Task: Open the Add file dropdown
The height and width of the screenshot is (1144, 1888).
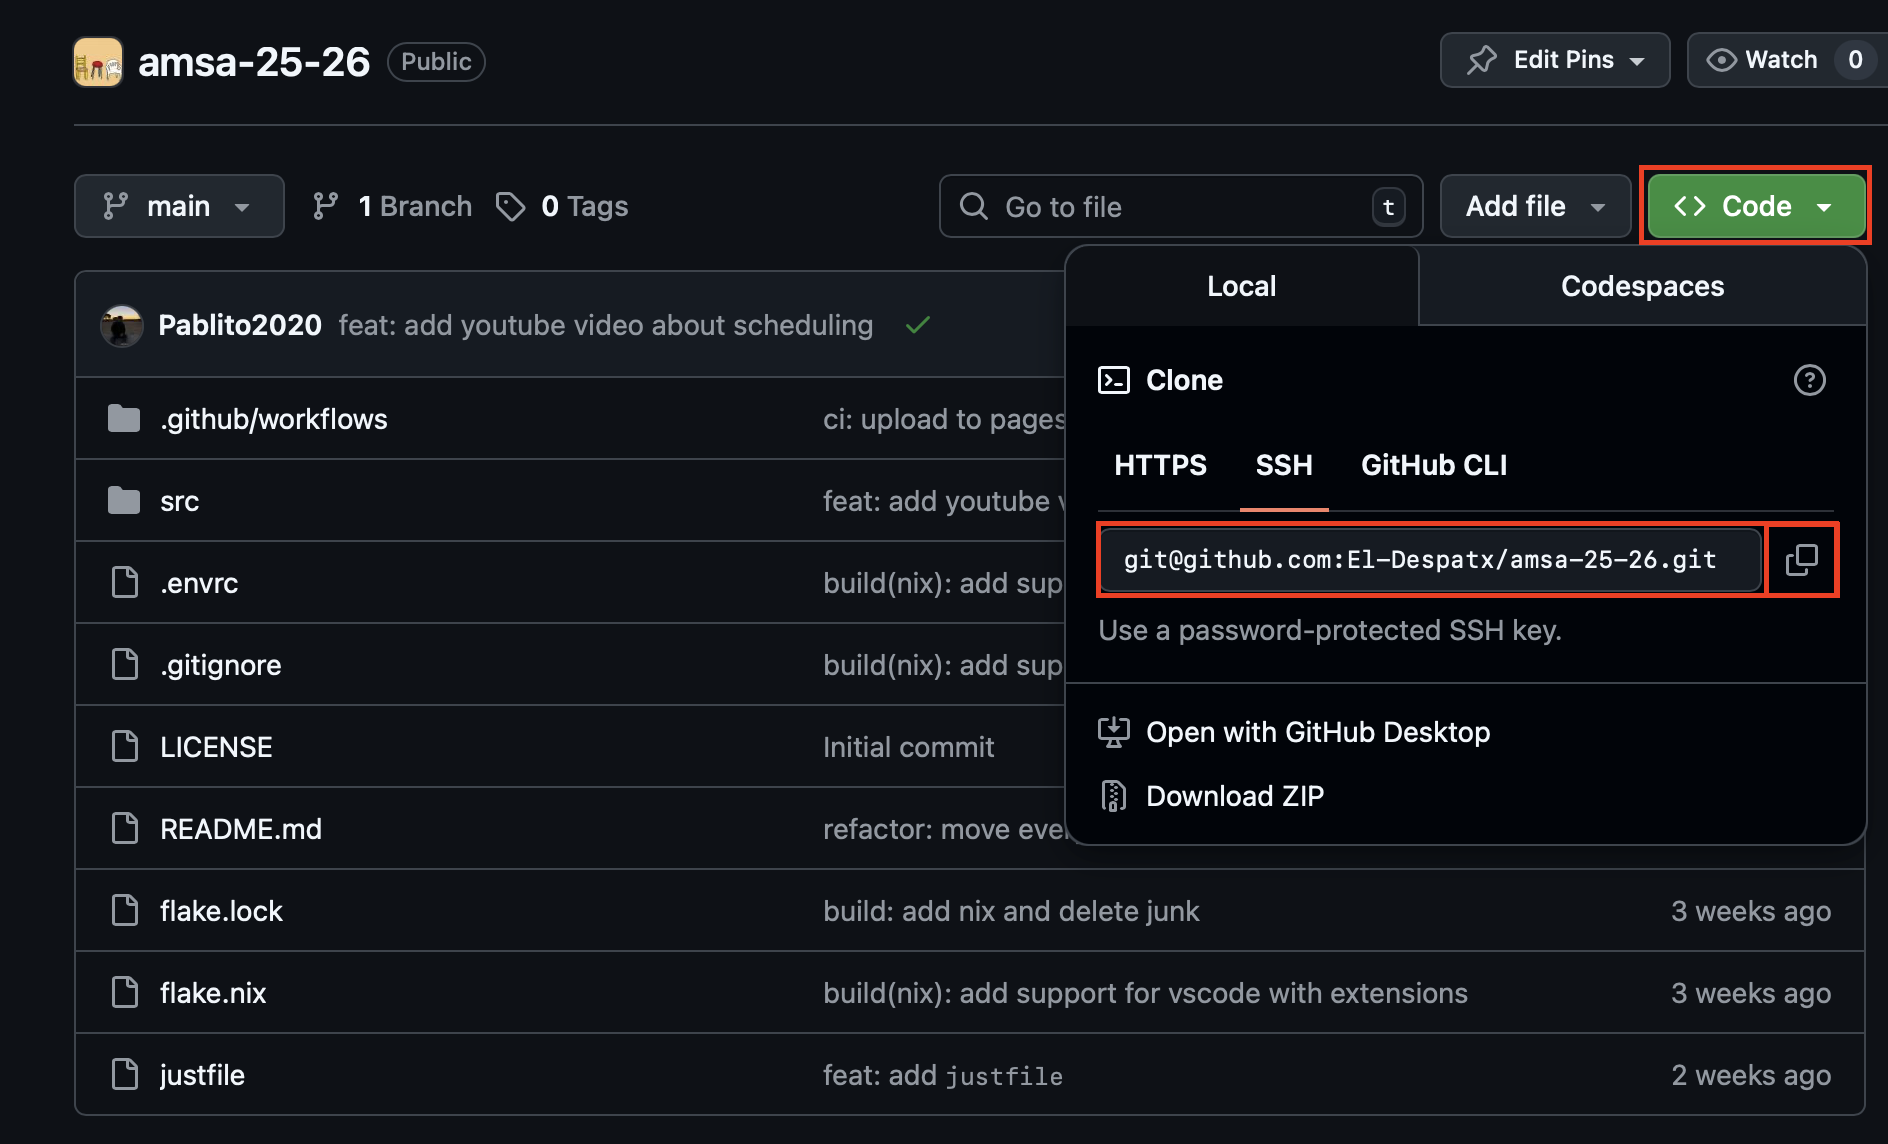Action: (1534, 206)
